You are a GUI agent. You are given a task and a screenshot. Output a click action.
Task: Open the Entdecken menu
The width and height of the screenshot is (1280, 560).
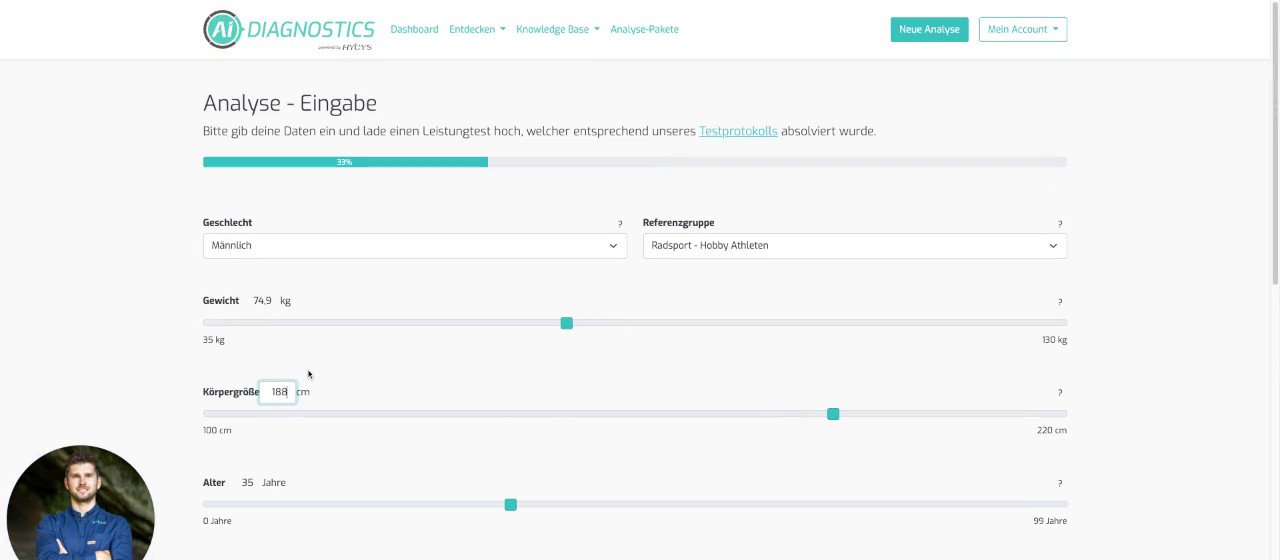click(x=477, y=29)
